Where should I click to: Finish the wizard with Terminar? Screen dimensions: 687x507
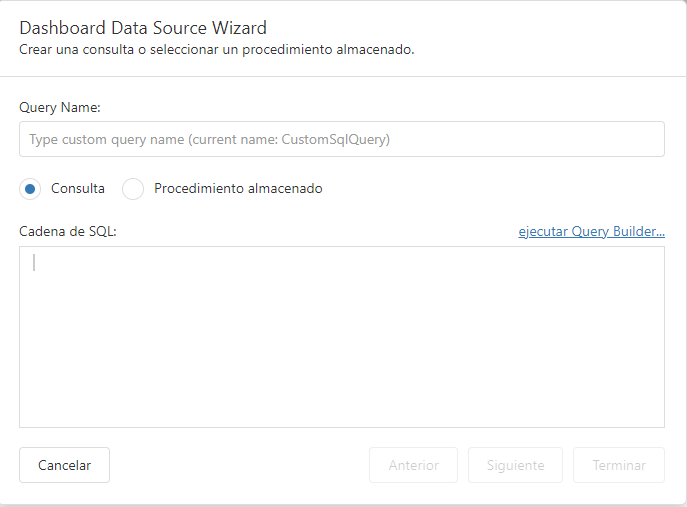point(618,465)
